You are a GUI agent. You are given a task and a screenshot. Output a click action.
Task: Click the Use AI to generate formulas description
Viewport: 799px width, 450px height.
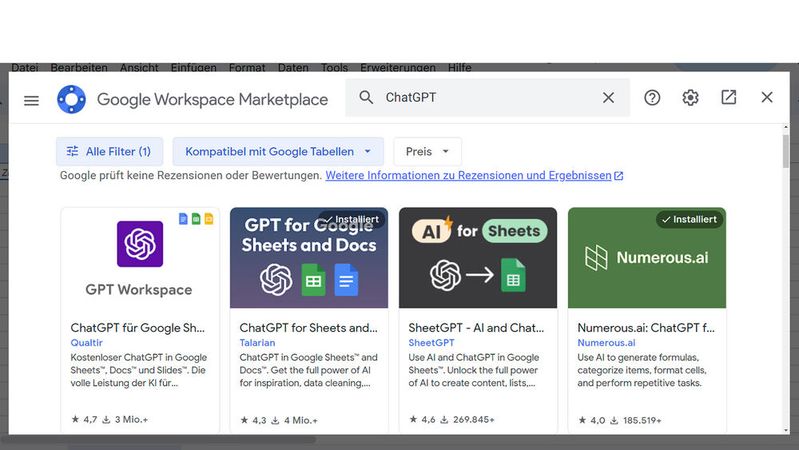click(x=642, y=370)
